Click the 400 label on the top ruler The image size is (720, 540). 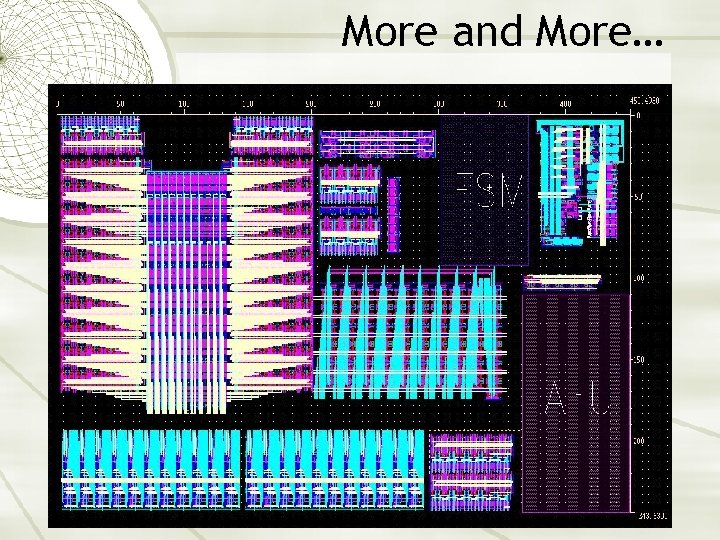tap(565, 104)
